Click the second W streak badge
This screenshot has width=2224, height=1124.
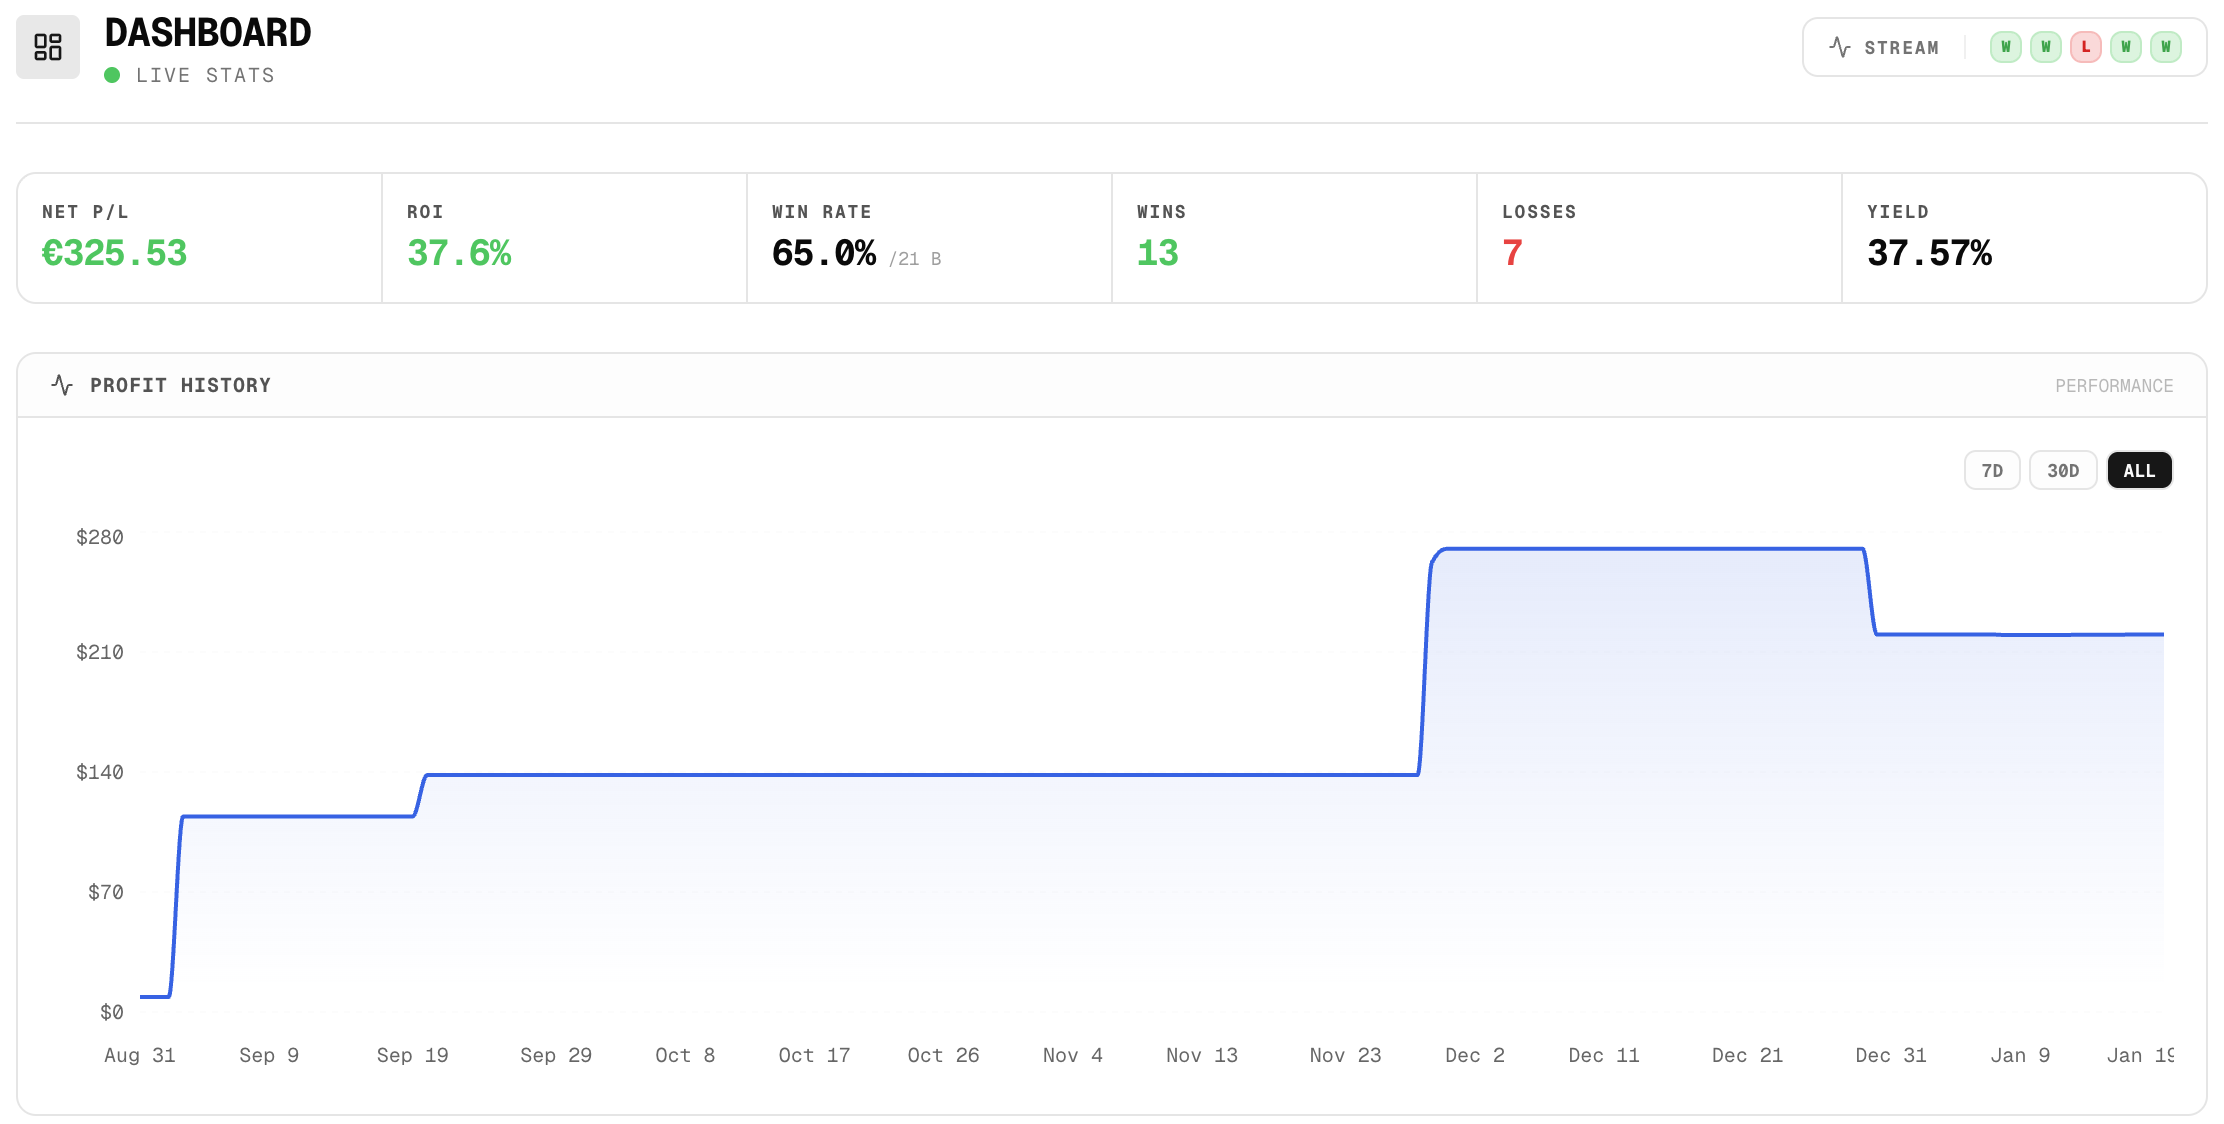coord(2045,47)
